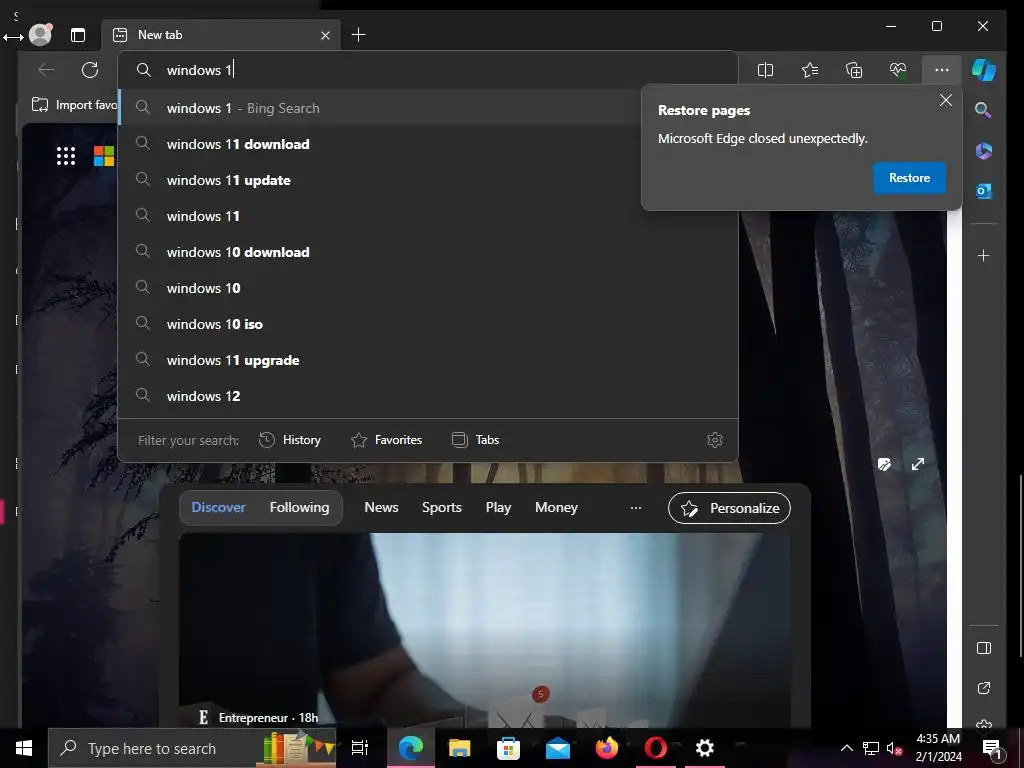Select 'windows 10 iso' suggestion

[428, 324]
